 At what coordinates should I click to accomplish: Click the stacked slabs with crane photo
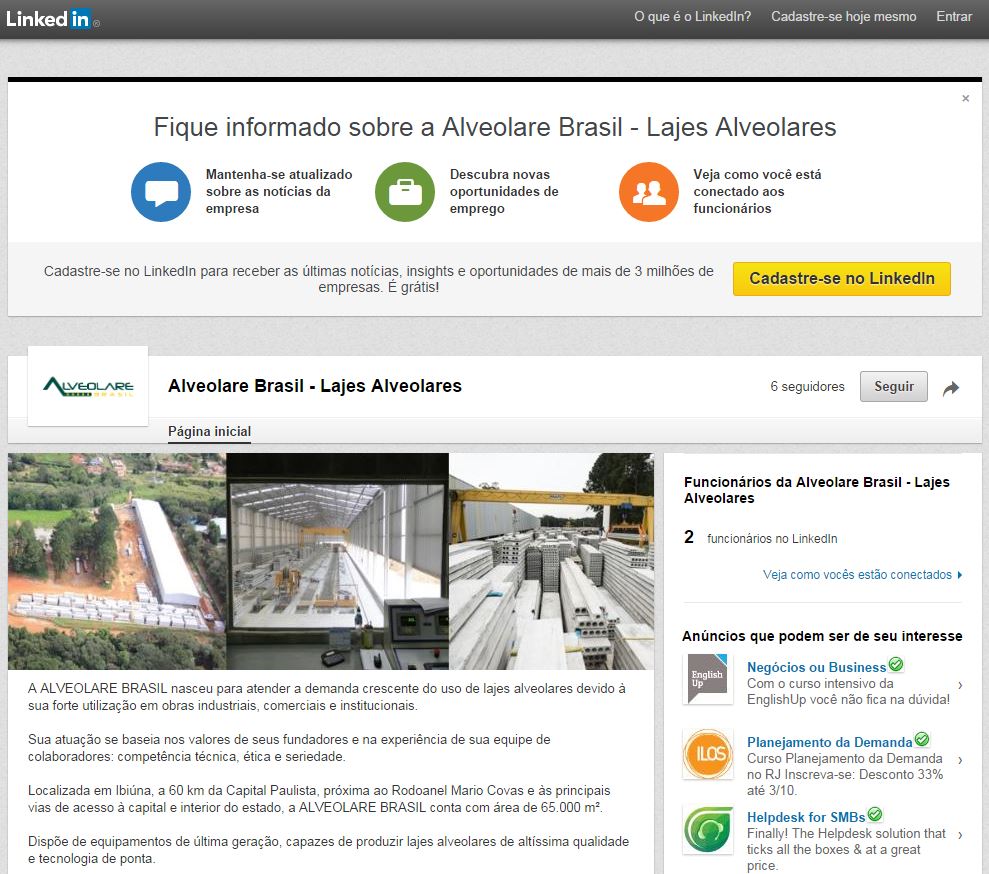(551, 561)
